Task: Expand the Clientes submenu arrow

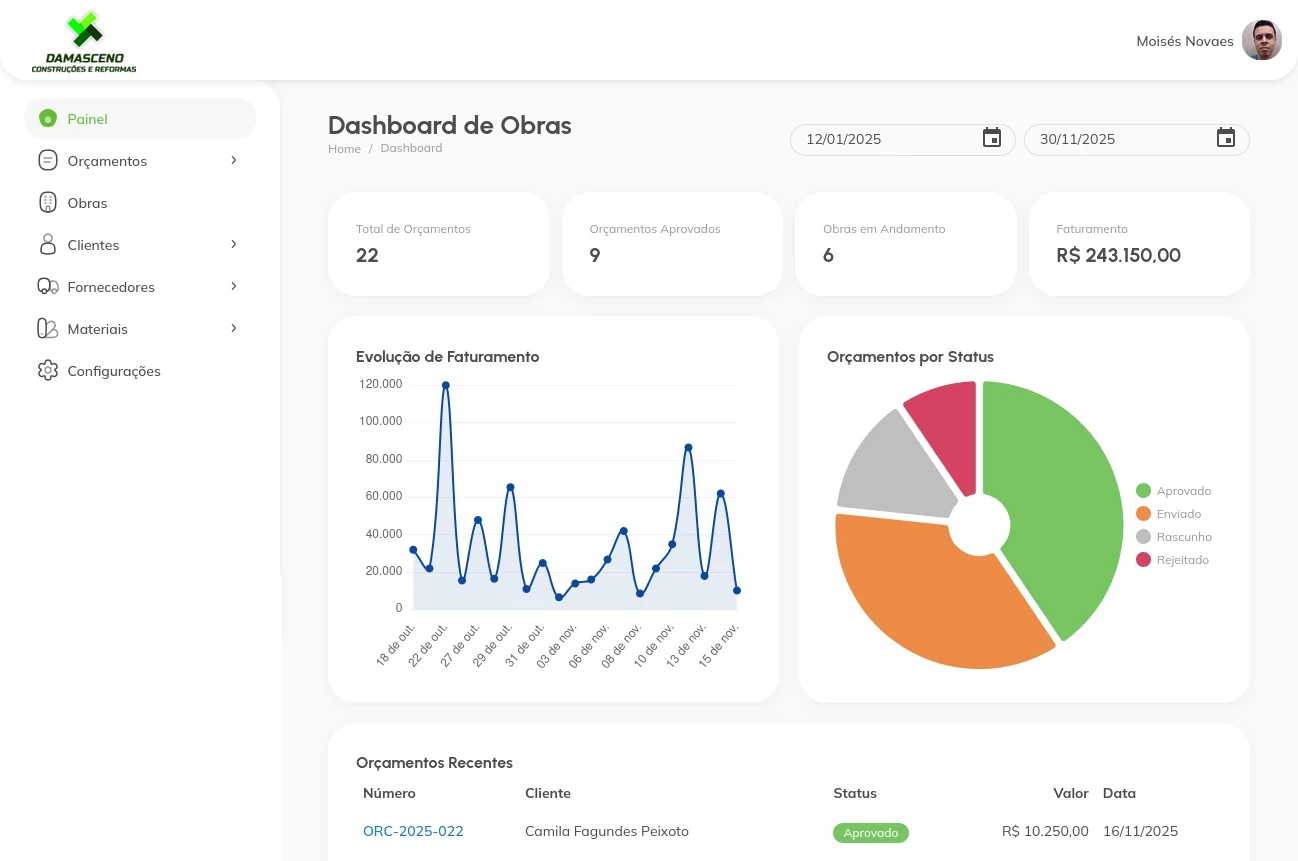Action: click(x=234, y=244)
